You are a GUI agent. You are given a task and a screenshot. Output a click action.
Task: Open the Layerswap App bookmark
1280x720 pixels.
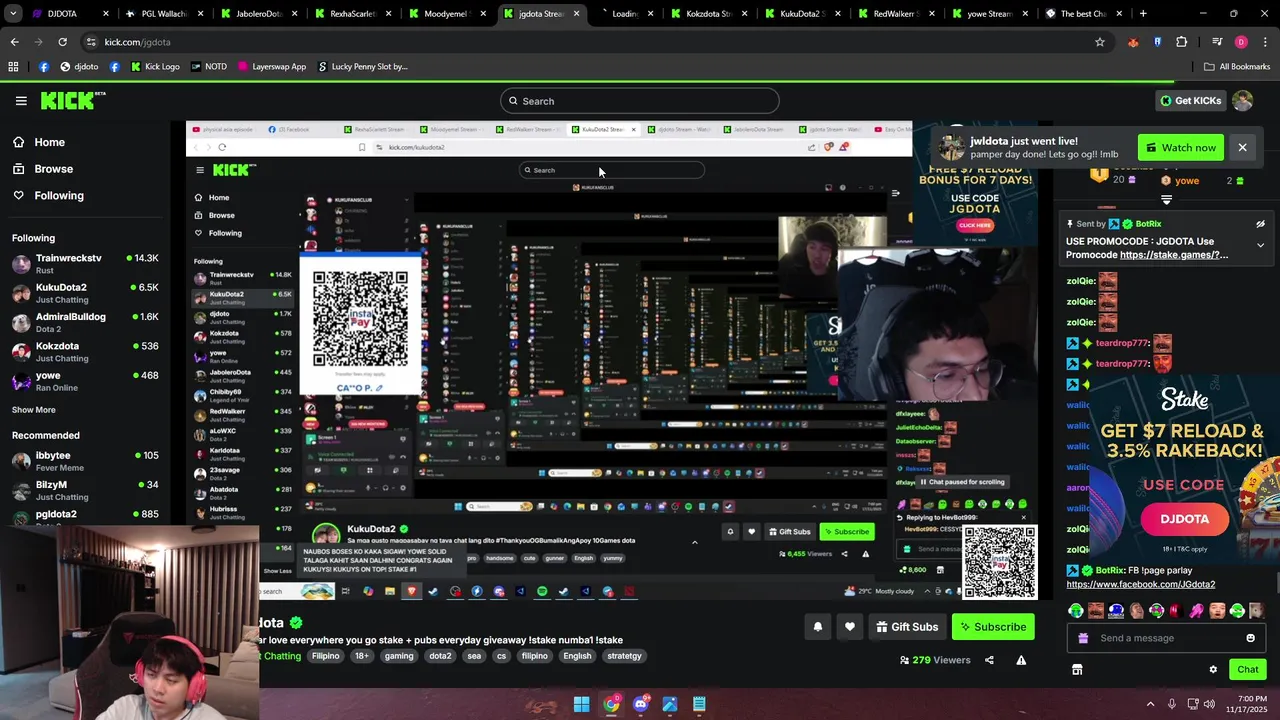[272, 67]
